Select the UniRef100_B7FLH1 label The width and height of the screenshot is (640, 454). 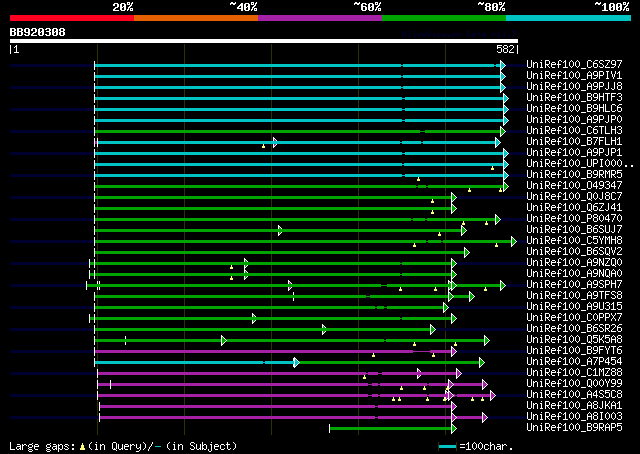click(574, 142)
